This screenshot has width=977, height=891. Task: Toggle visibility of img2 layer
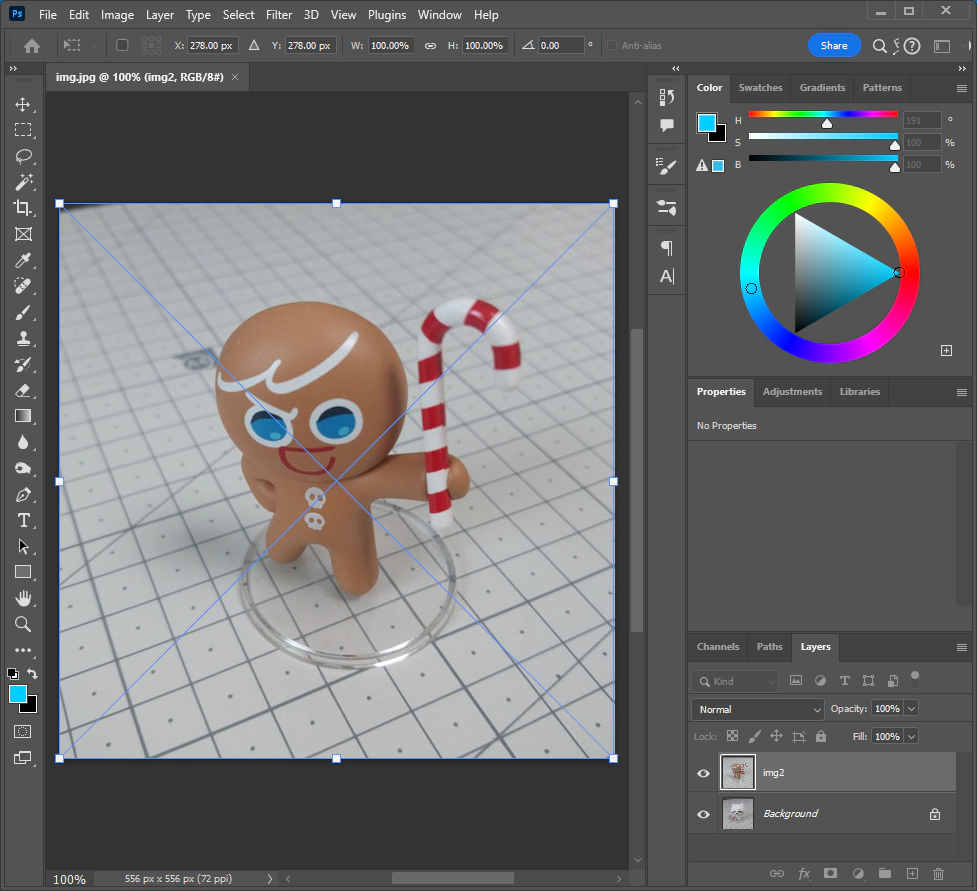[703, 773]
